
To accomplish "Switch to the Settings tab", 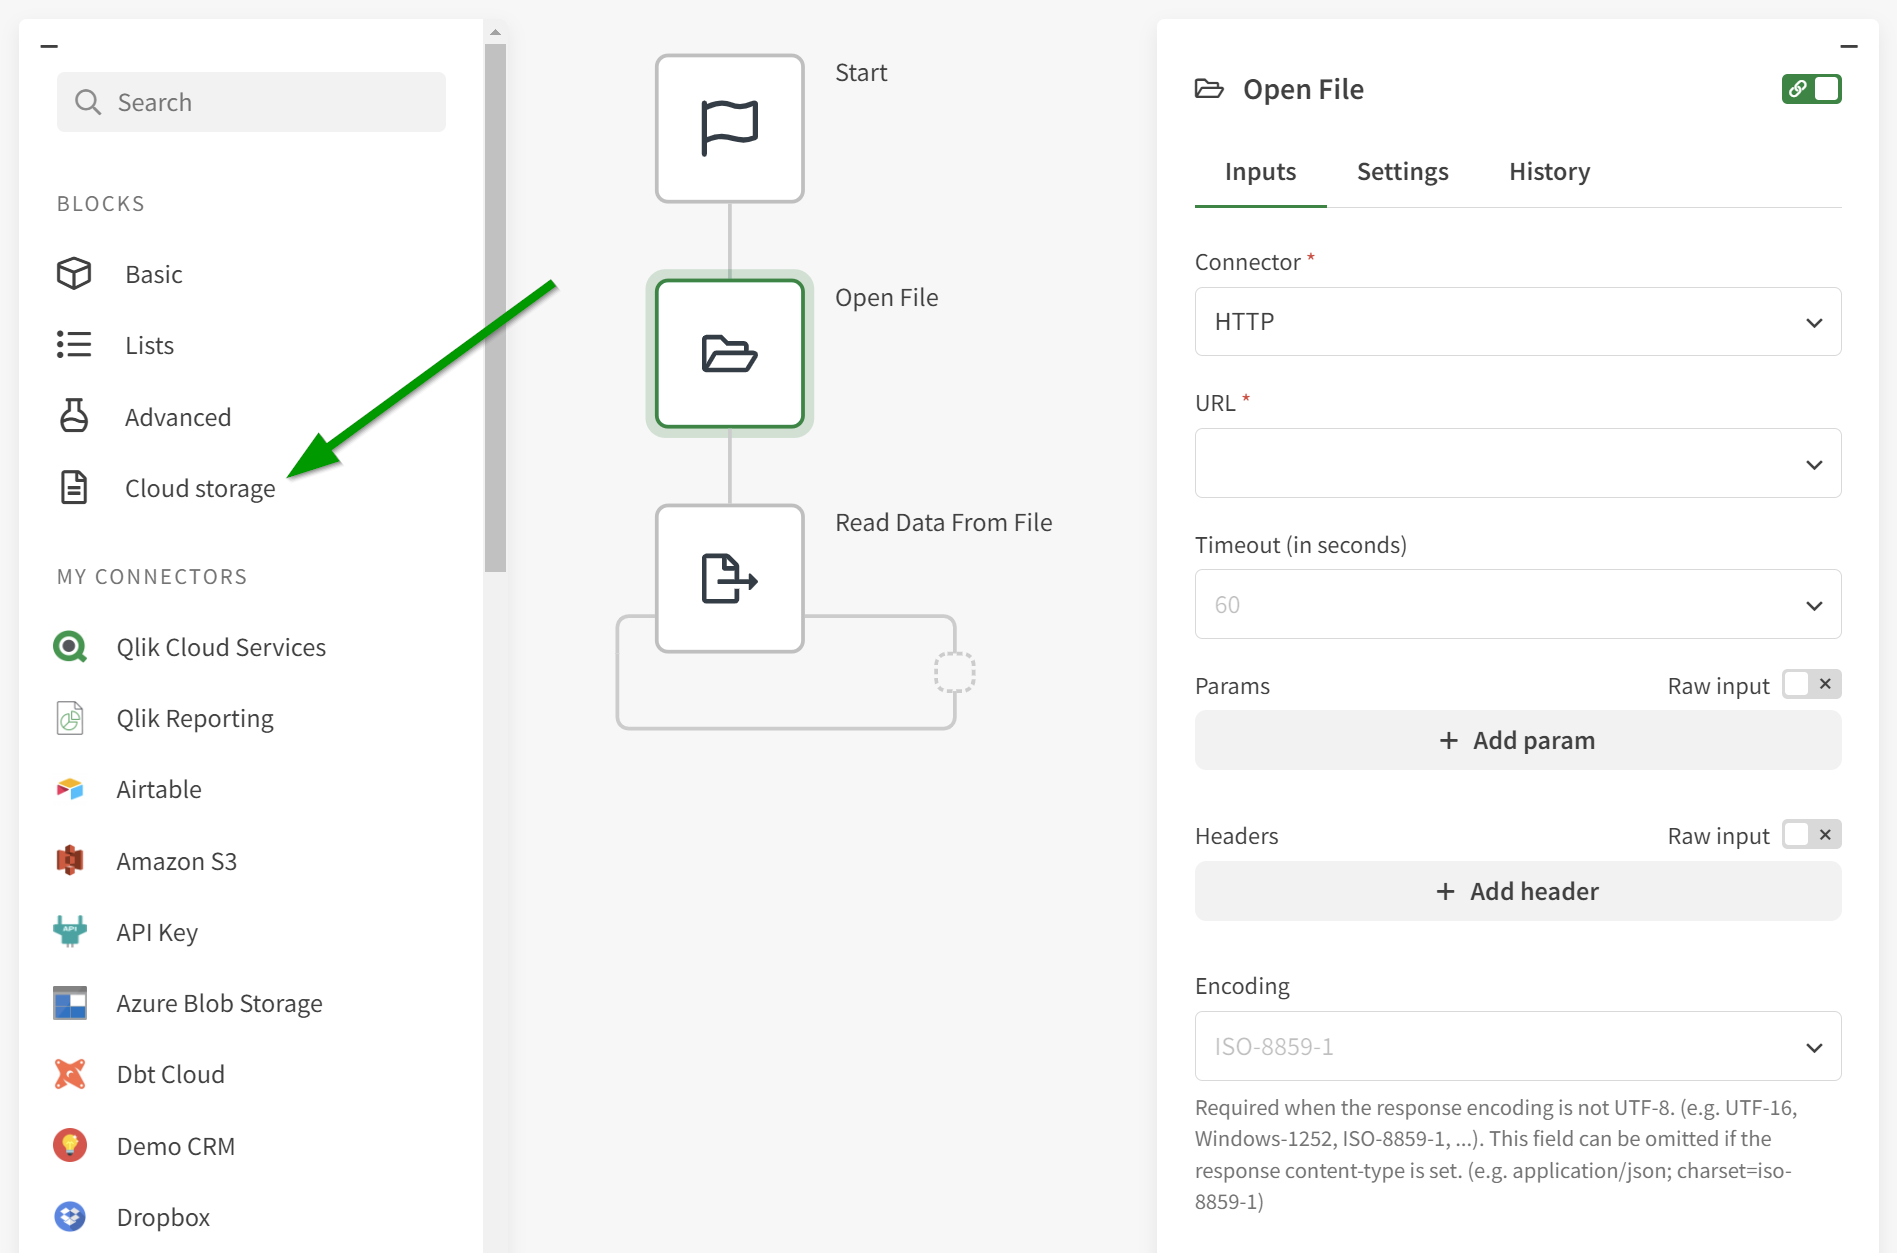I will coord(1402,172).
